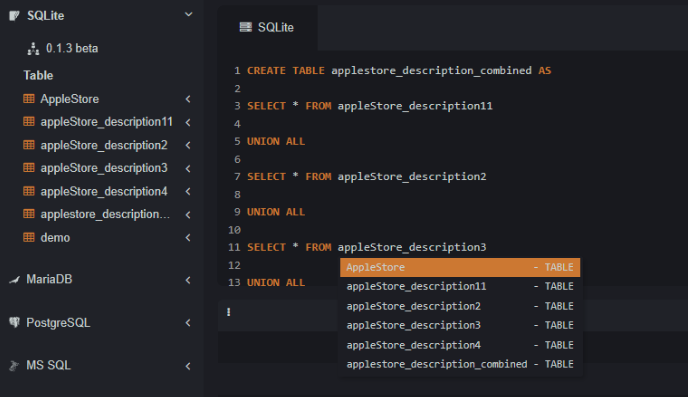
Task: Click appleStore_description3 in editor line 11
Action: (x=412, y=247)
